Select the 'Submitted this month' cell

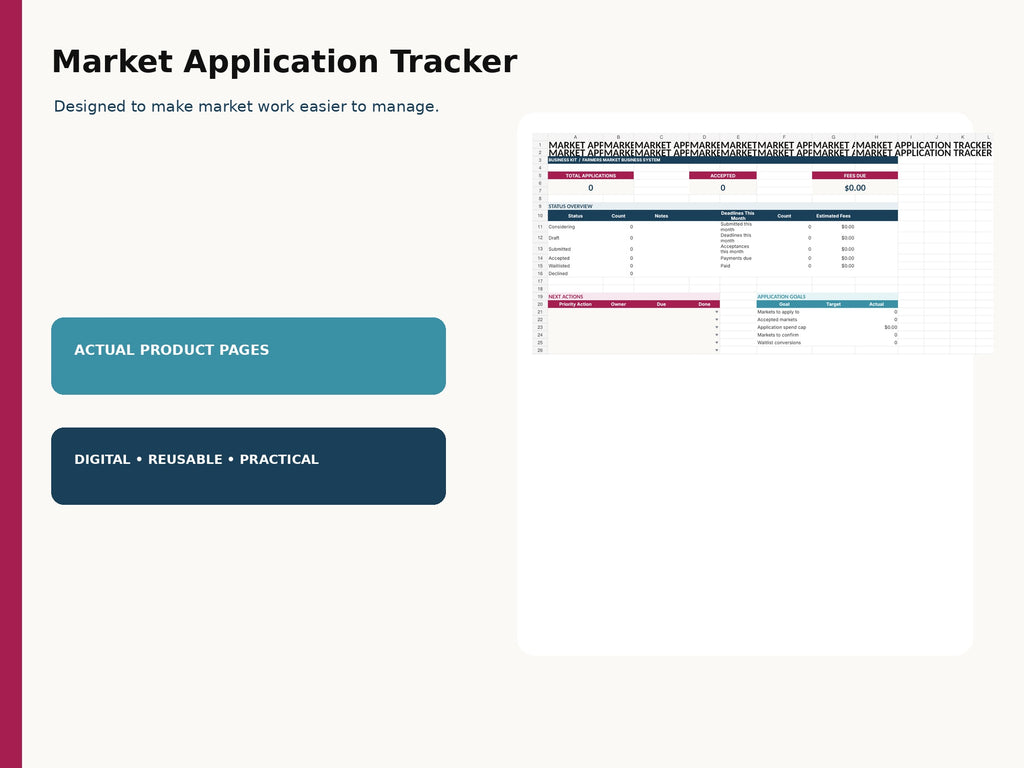pos(737,227)
